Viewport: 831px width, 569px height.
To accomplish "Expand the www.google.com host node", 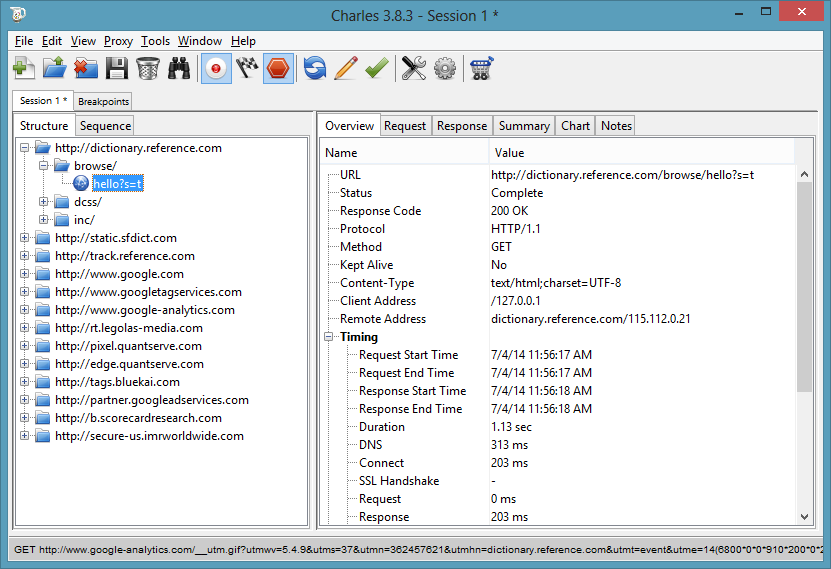I will [x=24, y=274].
